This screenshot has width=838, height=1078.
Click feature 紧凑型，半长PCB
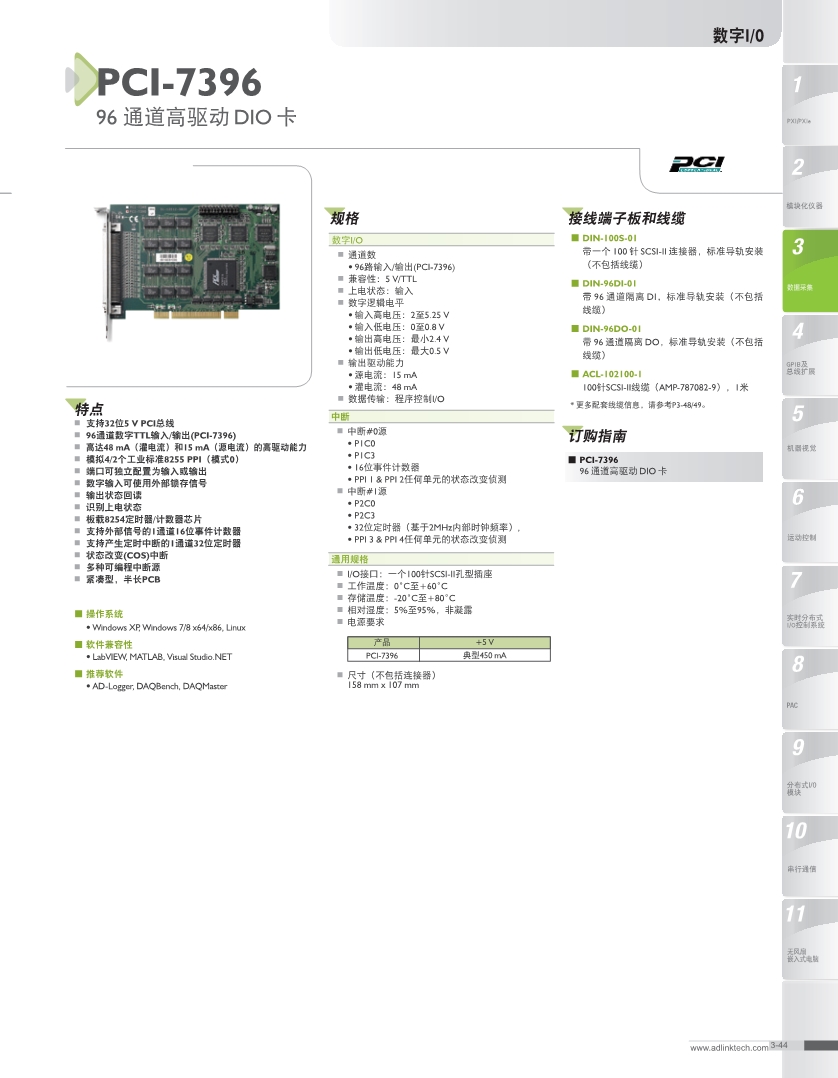[123, 580]
